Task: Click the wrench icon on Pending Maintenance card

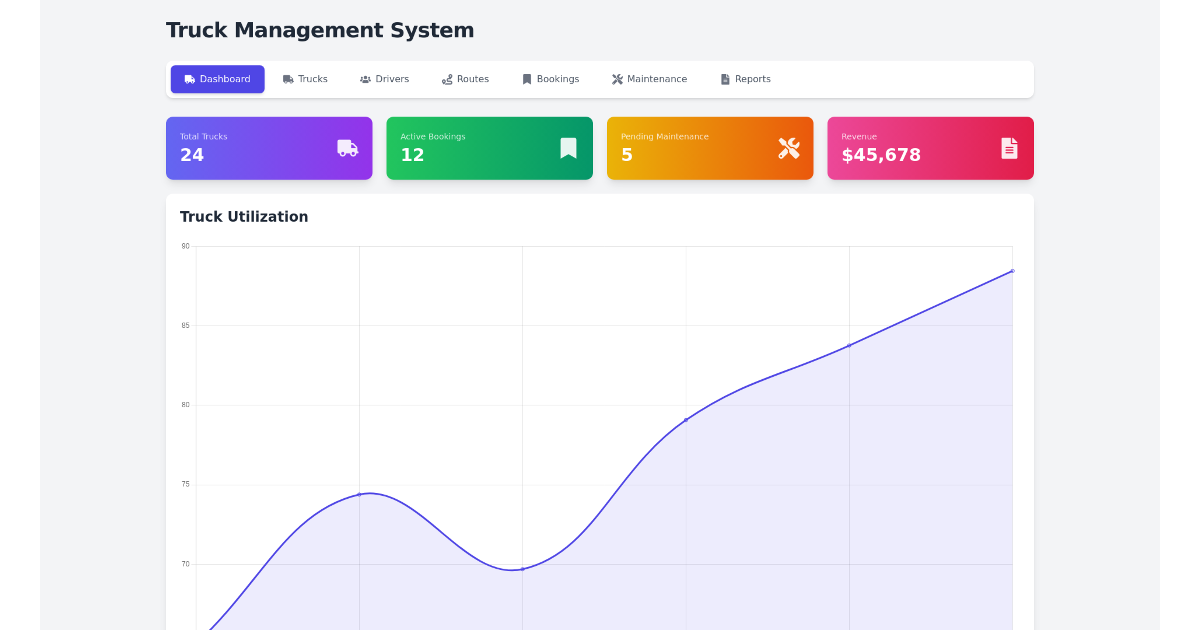Action: [788, 147]
